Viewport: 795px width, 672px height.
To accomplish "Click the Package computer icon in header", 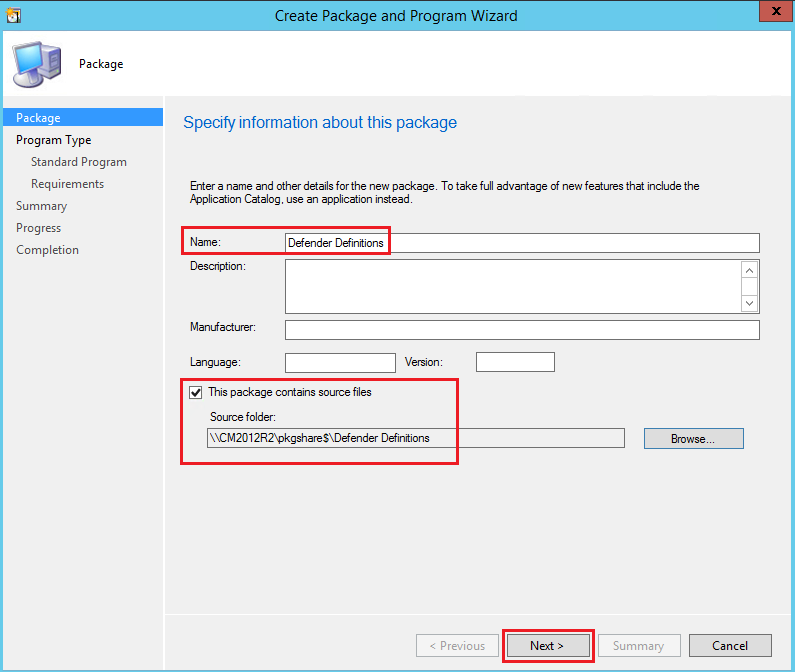I will (x=38, y=64).
